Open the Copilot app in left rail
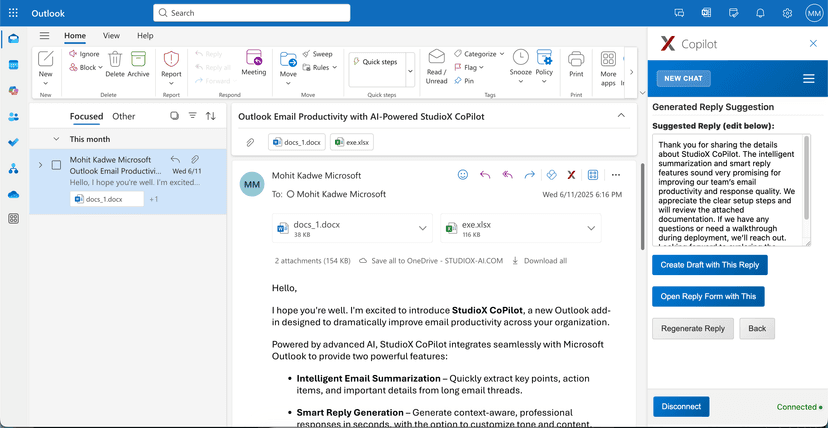Viewport: 828px width, 428px height. (x=14, y=91)
